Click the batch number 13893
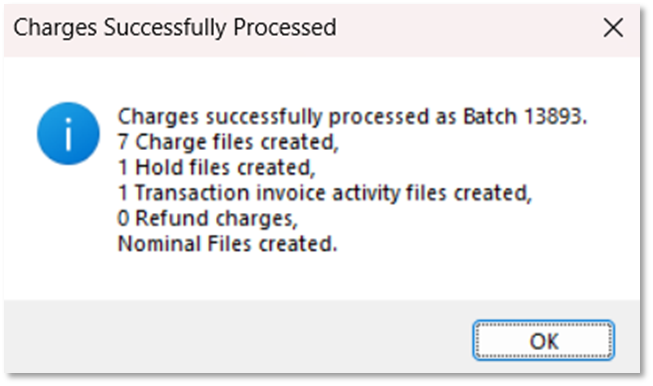 pos(555,116)
